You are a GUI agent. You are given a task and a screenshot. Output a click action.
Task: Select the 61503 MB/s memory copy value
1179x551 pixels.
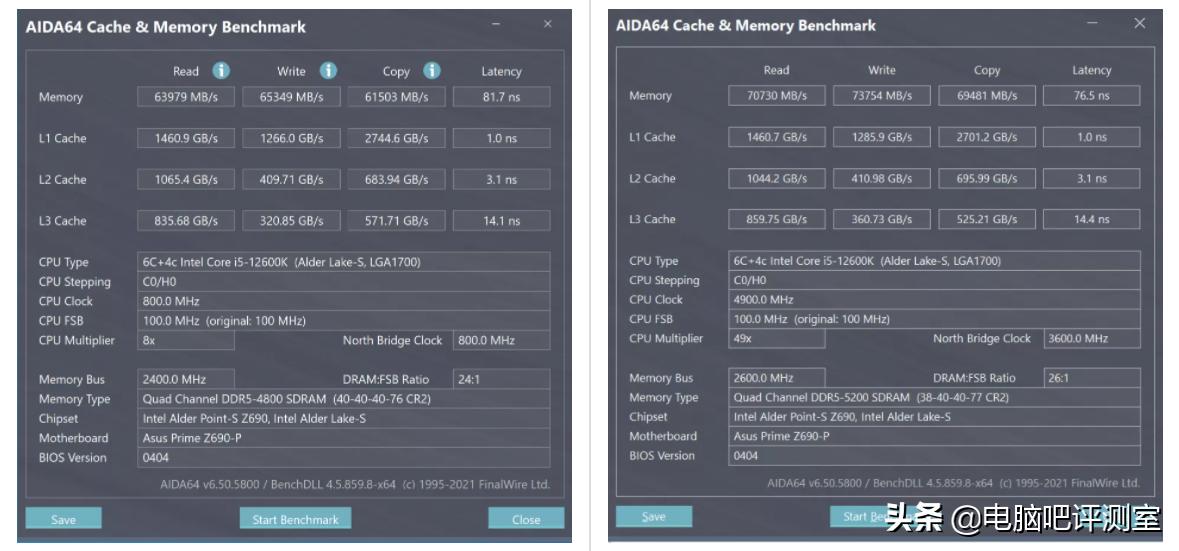[x=396, y=97]
